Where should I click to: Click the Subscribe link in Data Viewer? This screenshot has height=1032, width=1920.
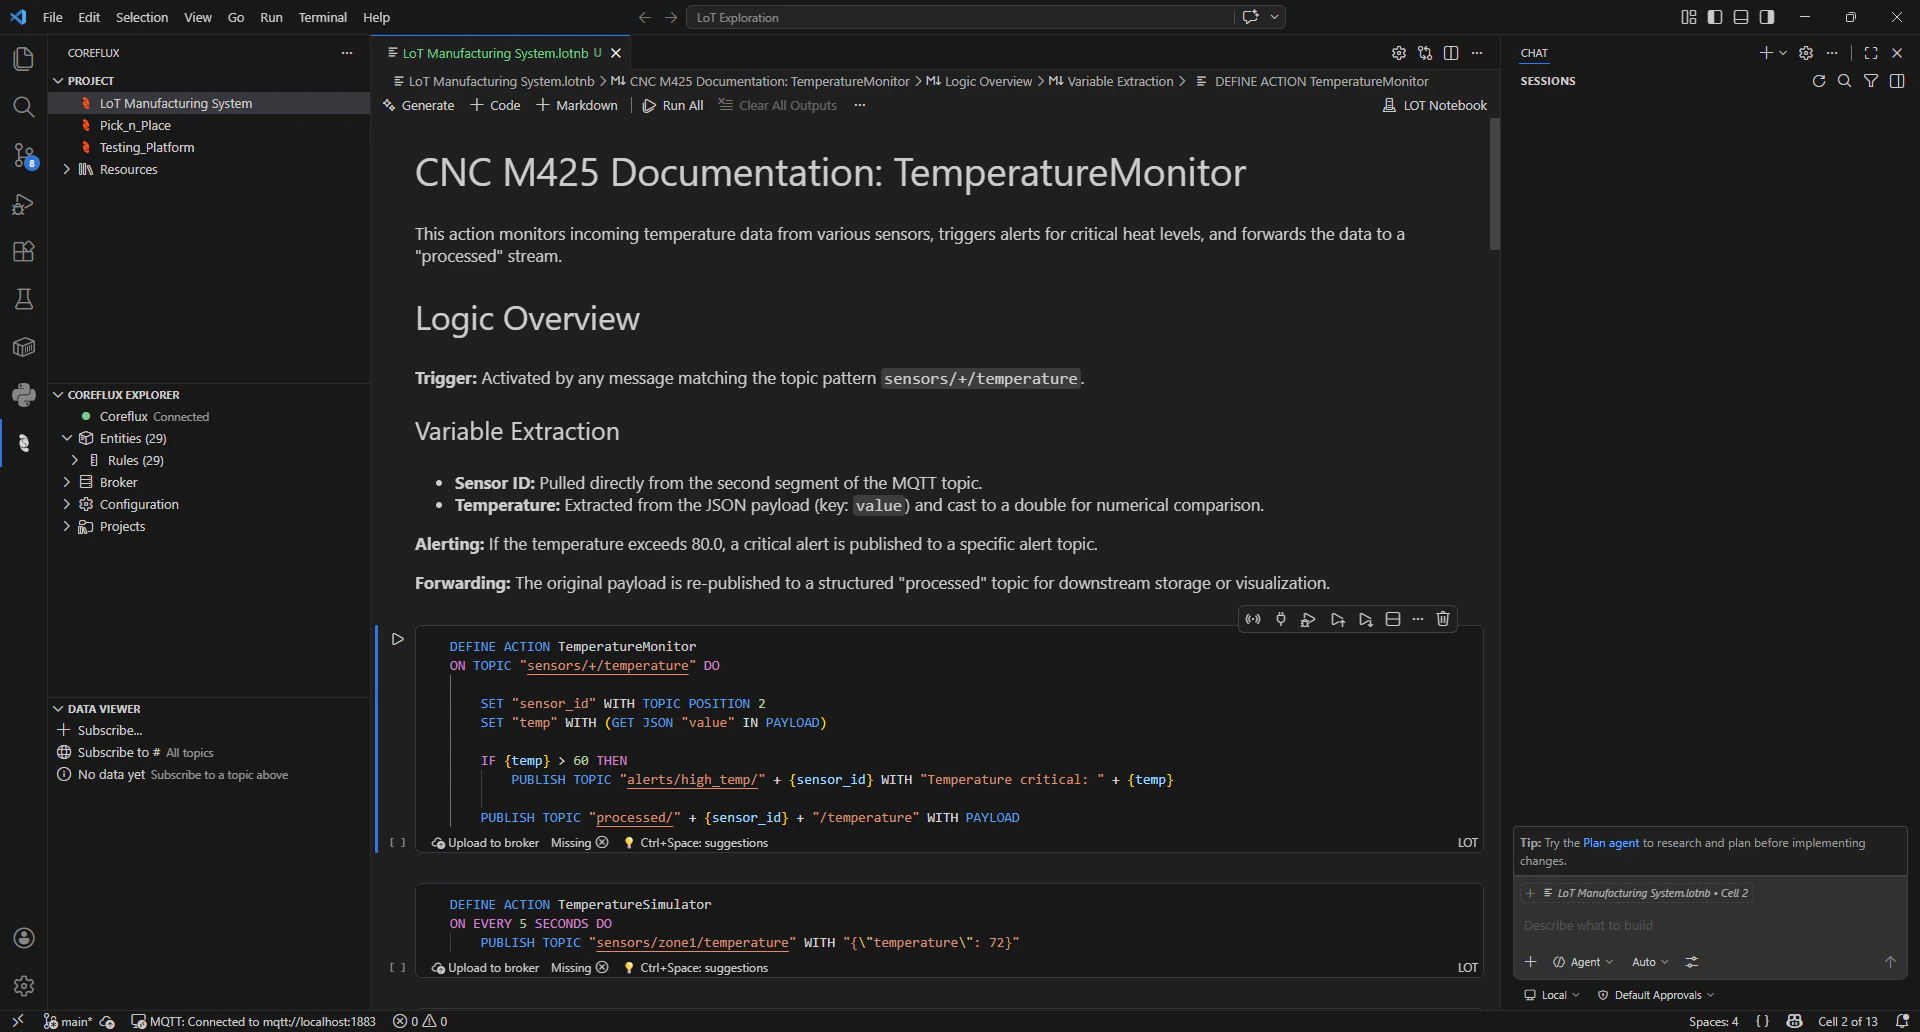point(110,730)
